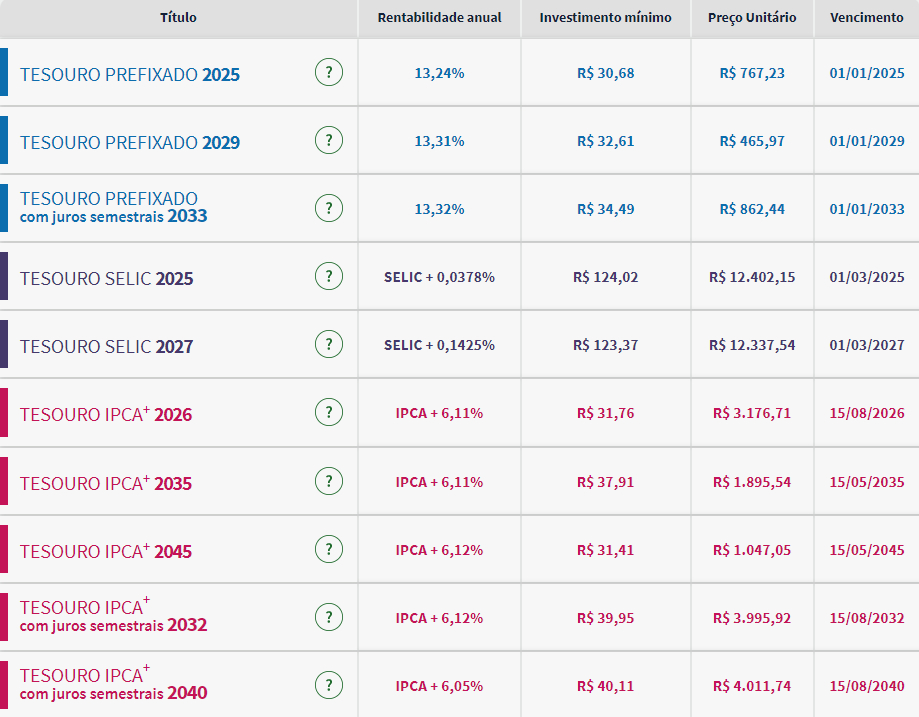
Task: Click the R$ 12.337,54 unit price
Action: pos(752,345)
